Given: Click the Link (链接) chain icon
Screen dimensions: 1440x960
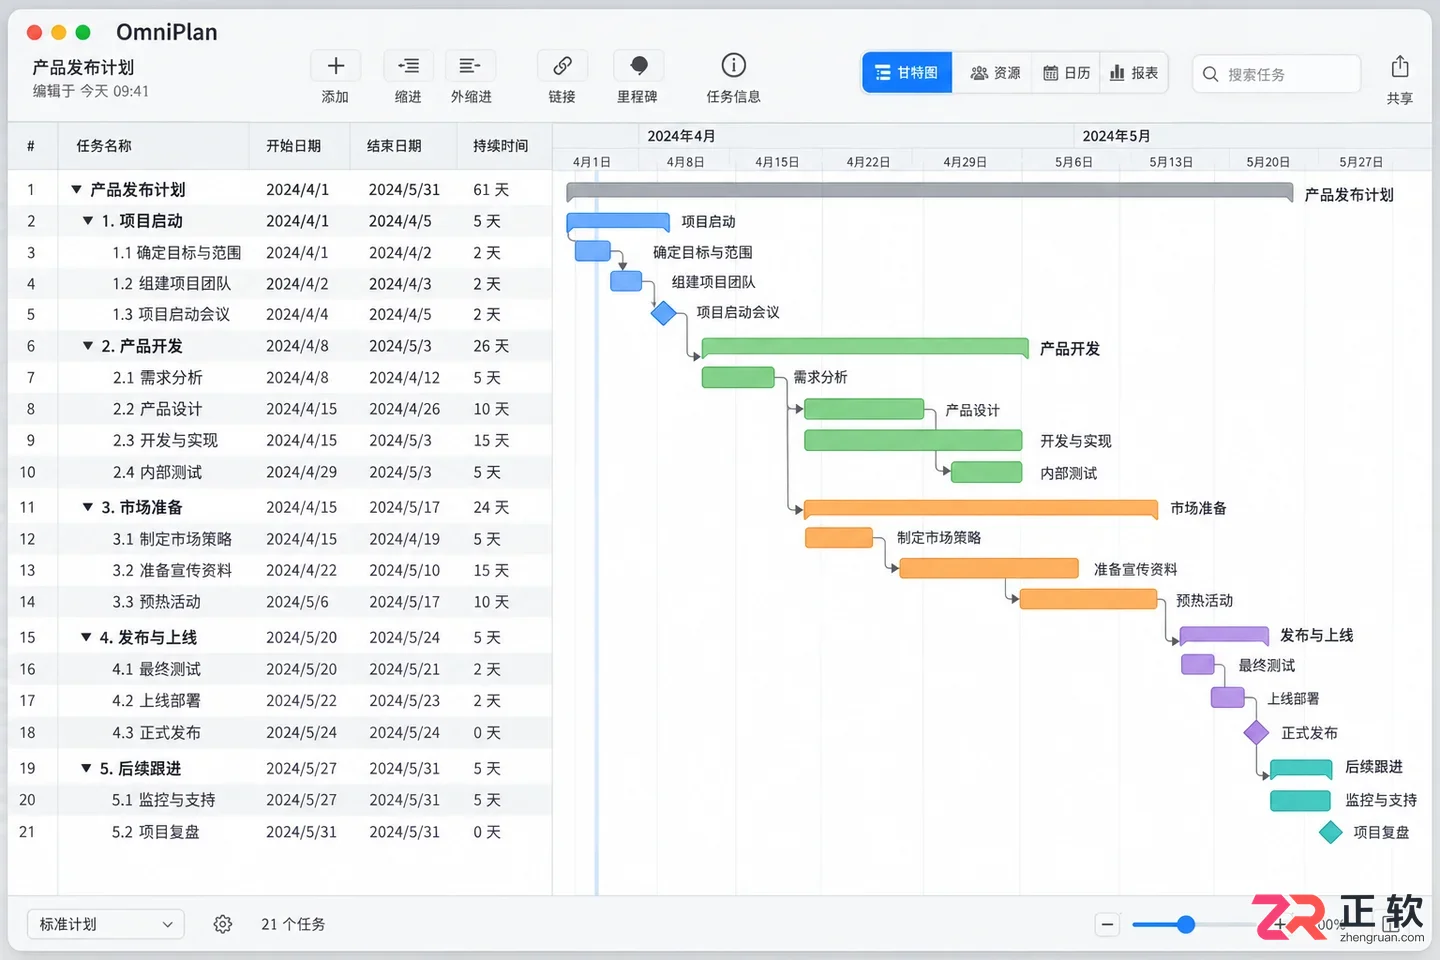Looking at the screenshot, I should (562, 66).
